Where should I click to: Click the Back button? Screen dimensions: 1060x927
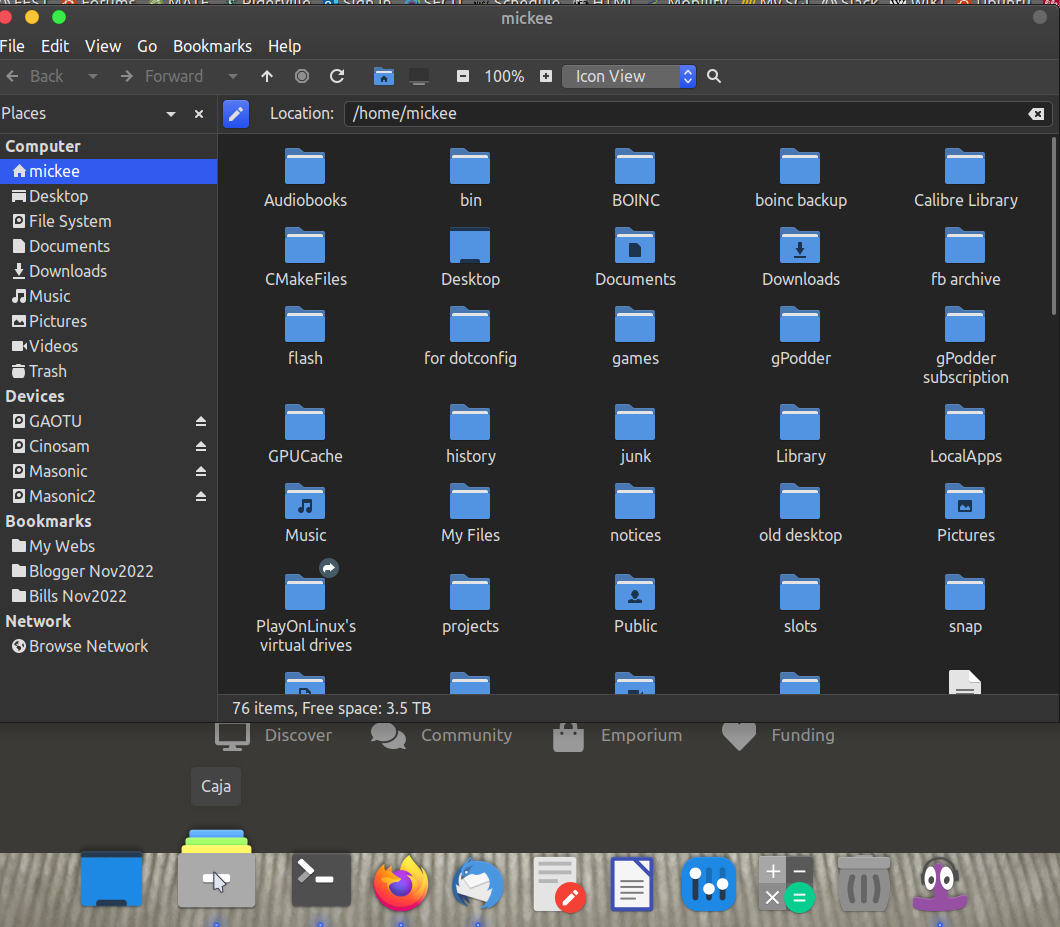[x=35, y=76]
